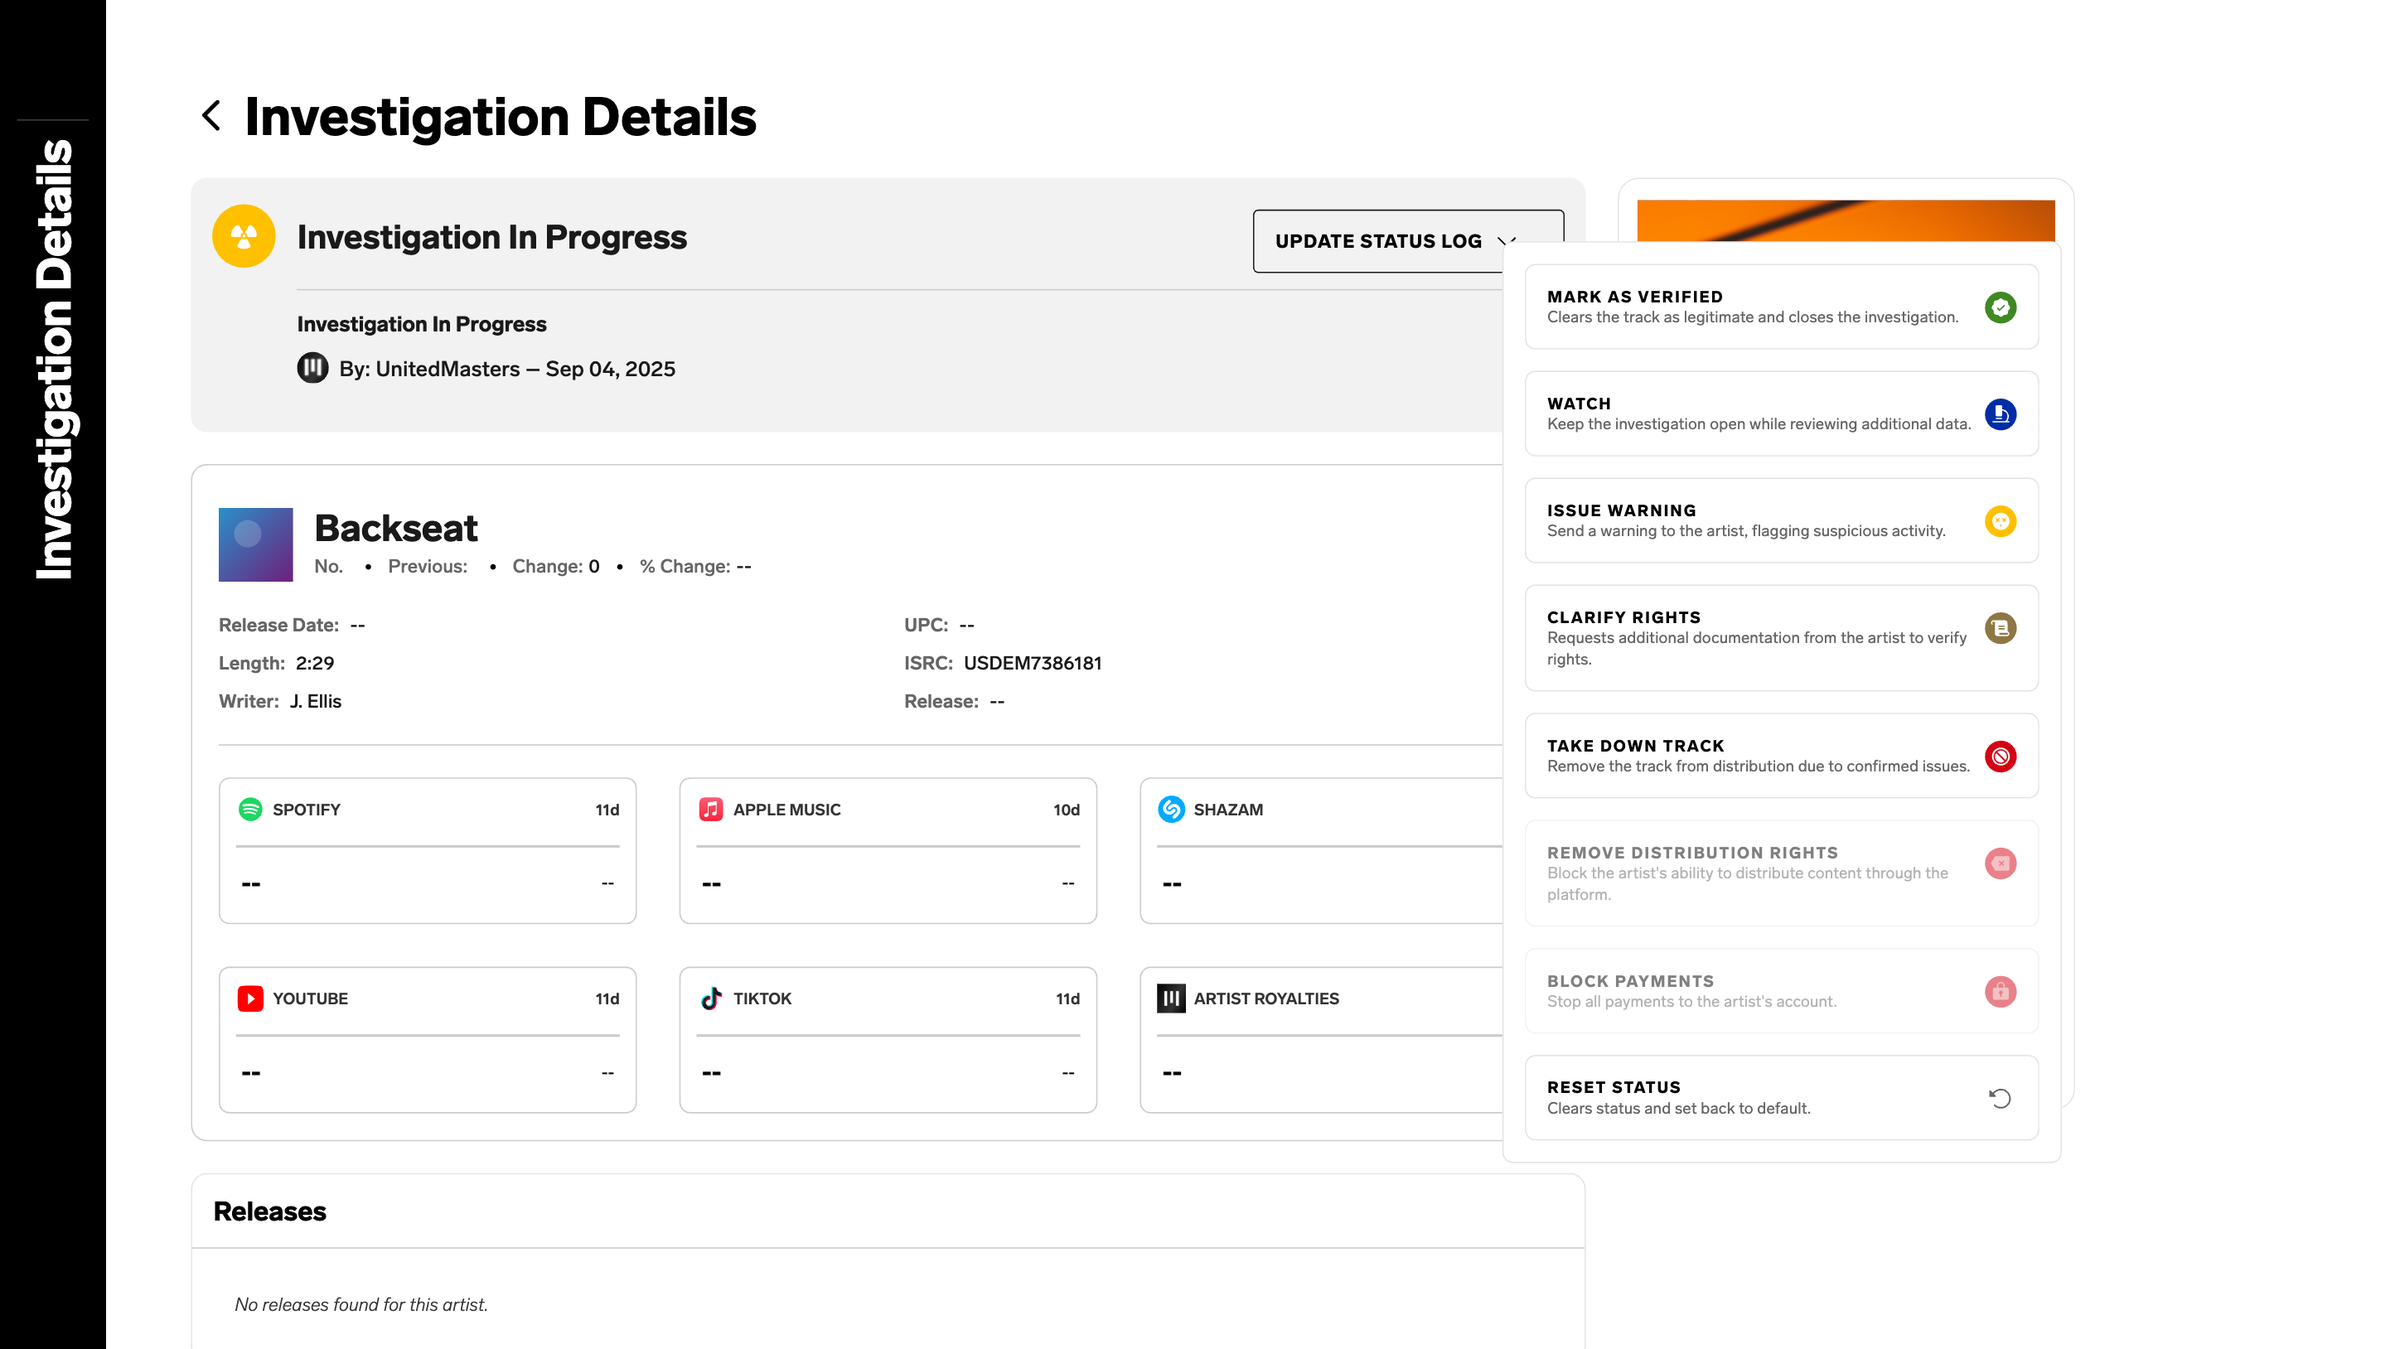Click the Releases section heading
The width and height of the screenshot is (2400, 1349).
tap(270, 1211)
